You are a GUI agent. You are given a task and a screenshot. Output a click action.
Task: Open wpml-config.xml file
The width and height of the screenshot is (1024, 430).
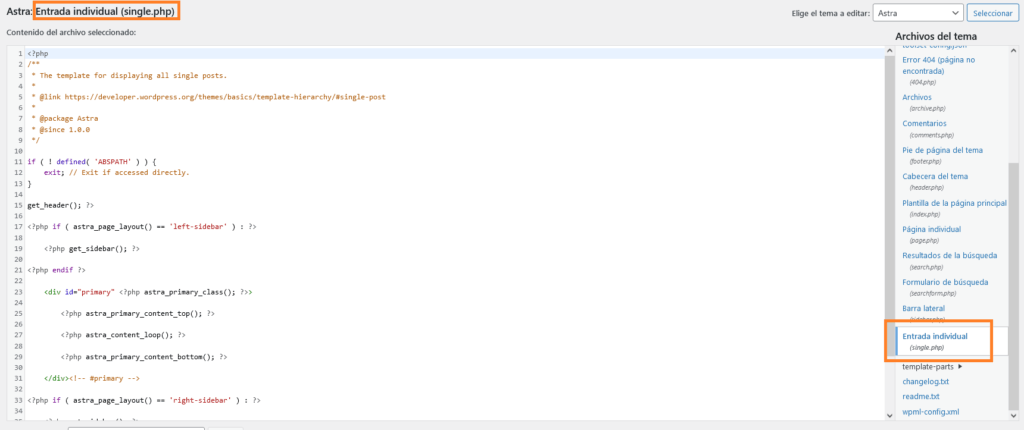[x=931, y=412]
